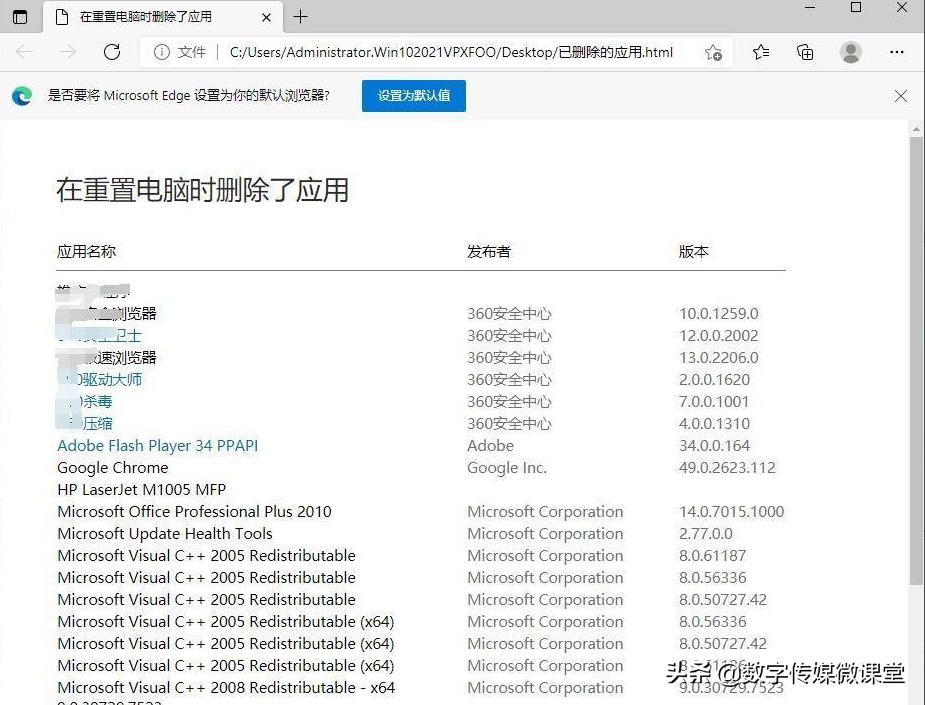The height and width of the screenshot is (705, 925).
Task: Click the 文件 site information icon
Action: 163,52
